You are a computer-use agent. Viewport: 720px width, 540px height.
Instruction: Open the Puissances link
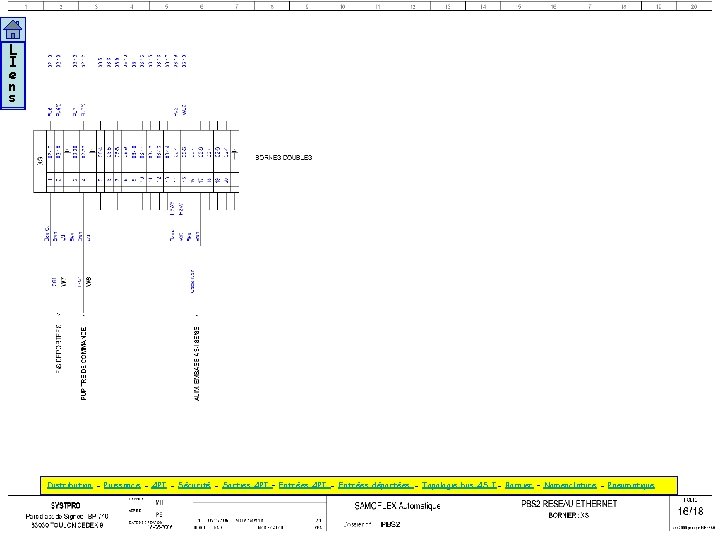point(122,485)
